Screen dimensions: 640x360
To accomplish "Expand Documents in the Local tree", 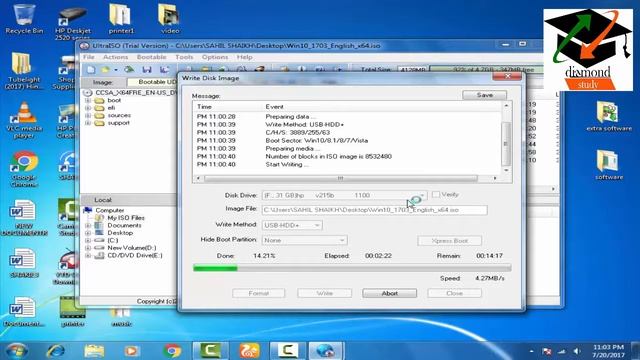I will point(88,225).
